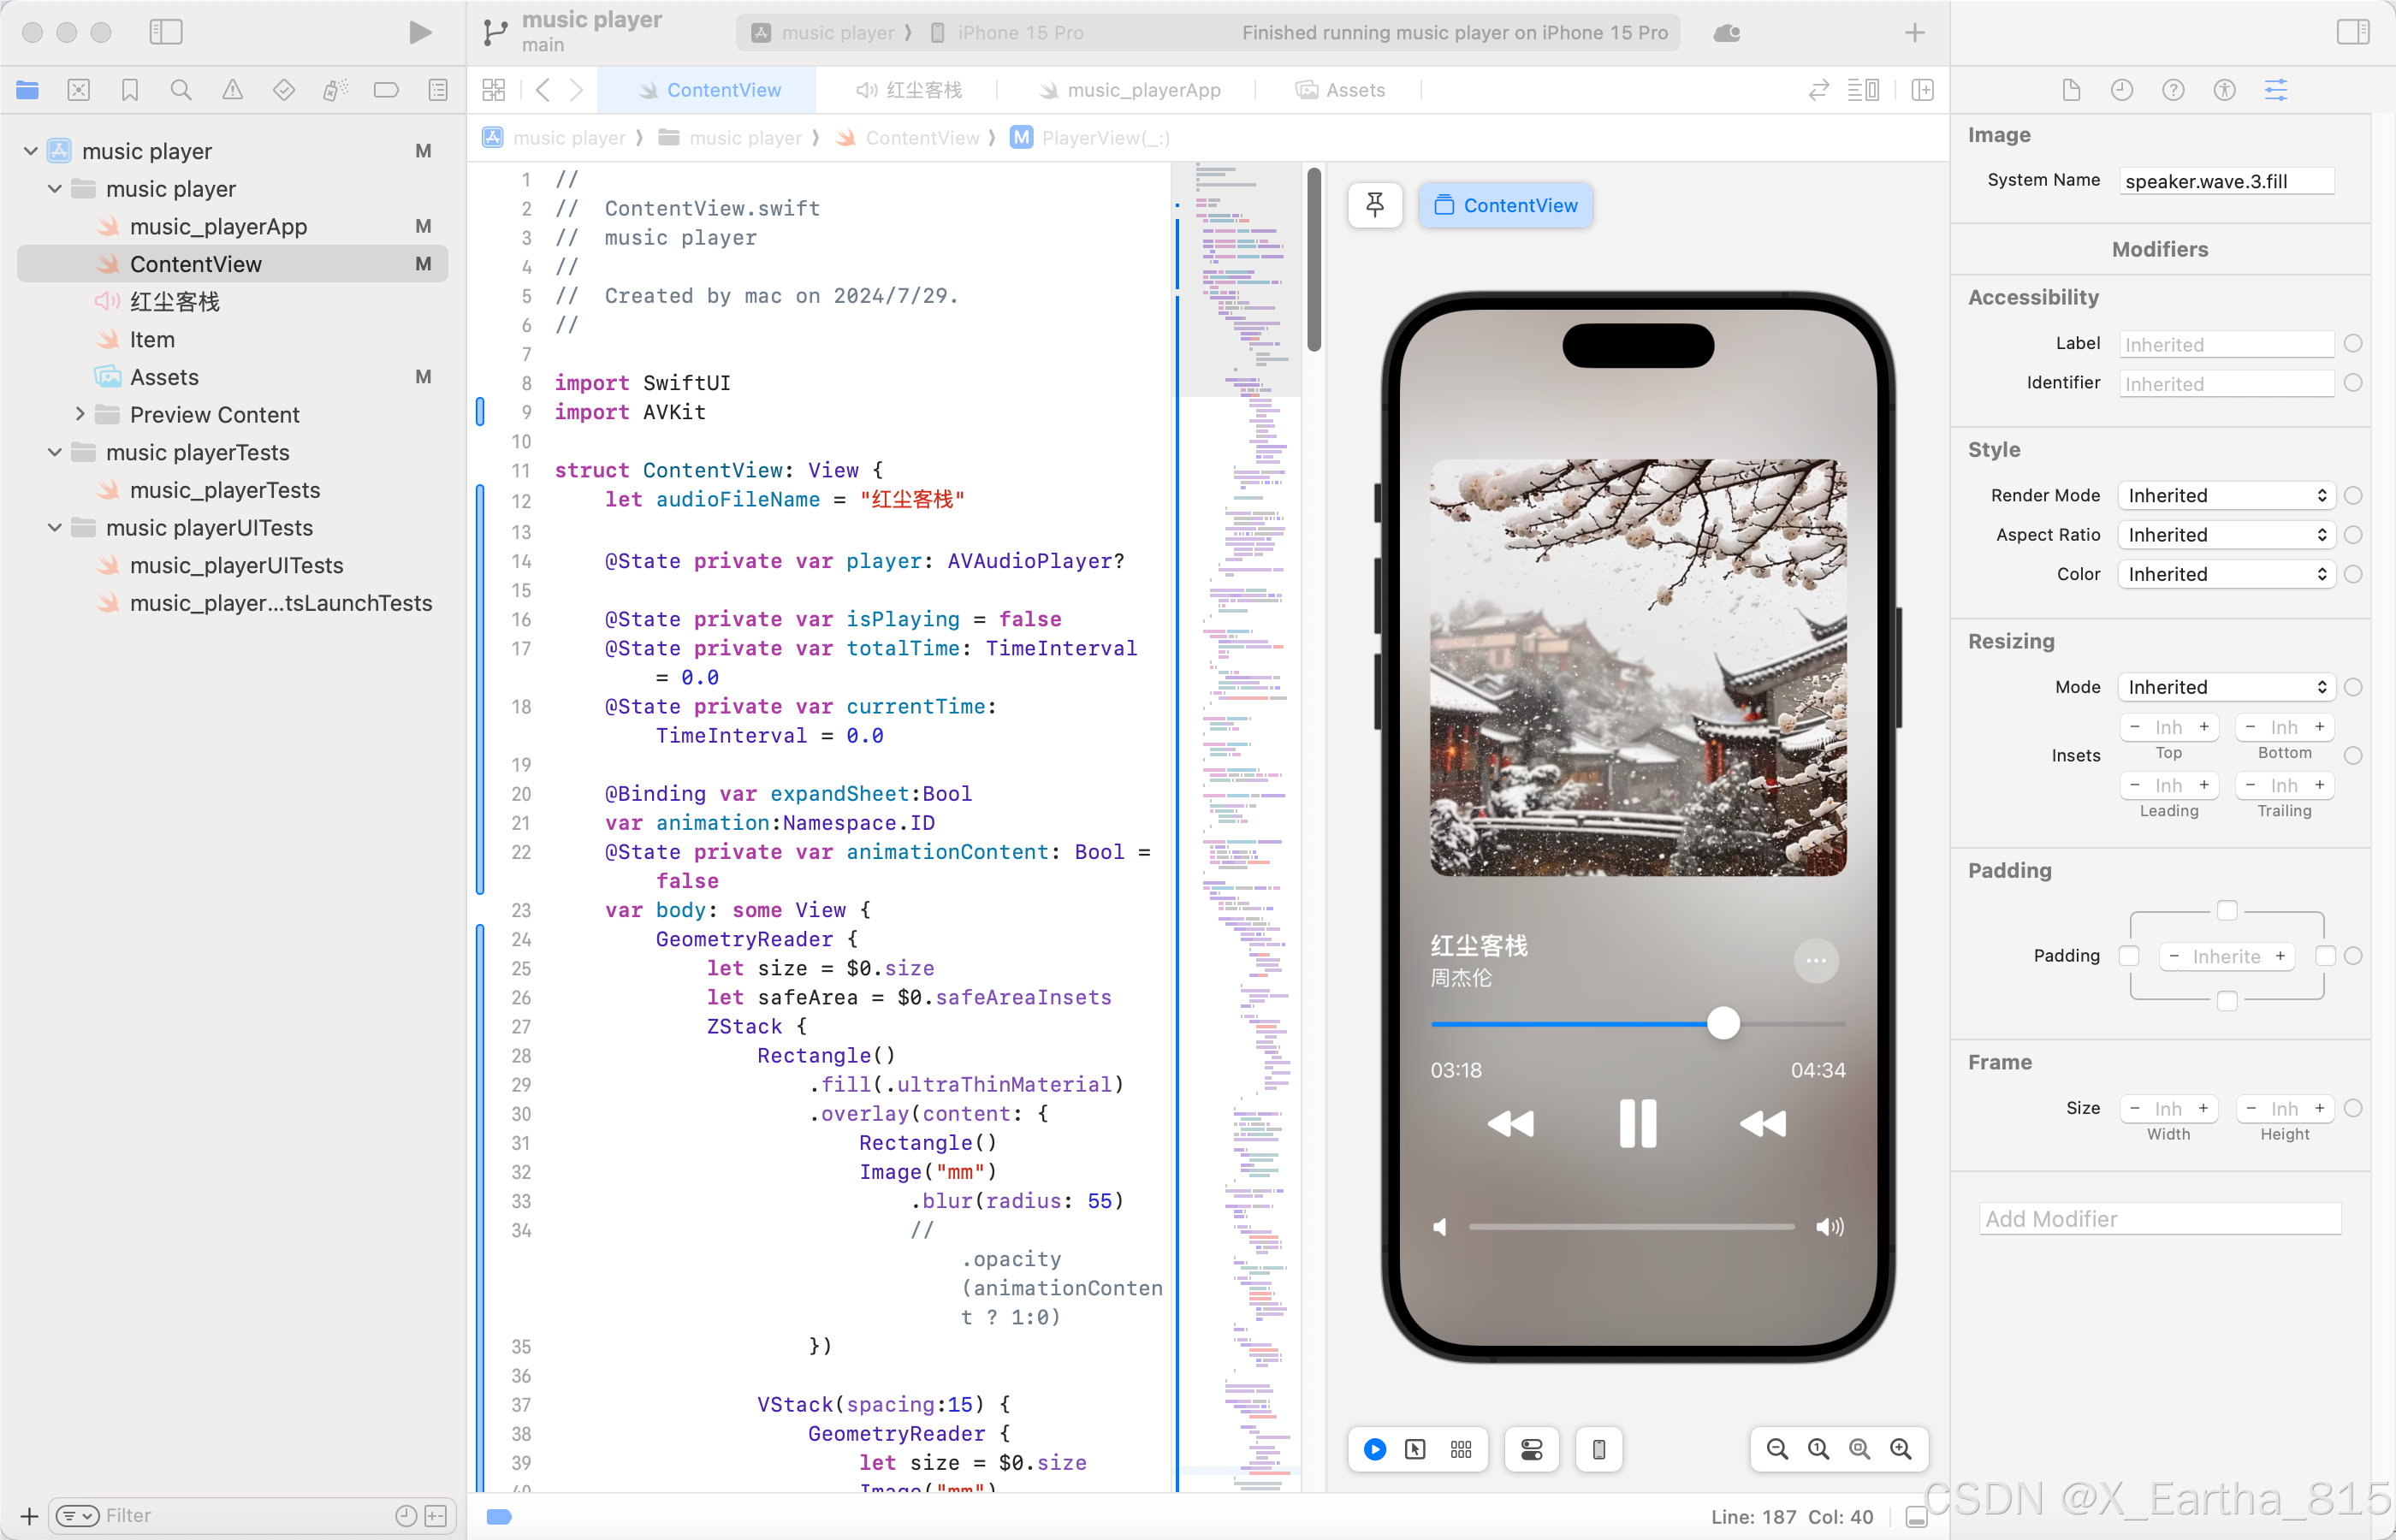The image size is (2396, 1540).
Task: Click the Add Modifier input field
Action: point(2159,1218)
